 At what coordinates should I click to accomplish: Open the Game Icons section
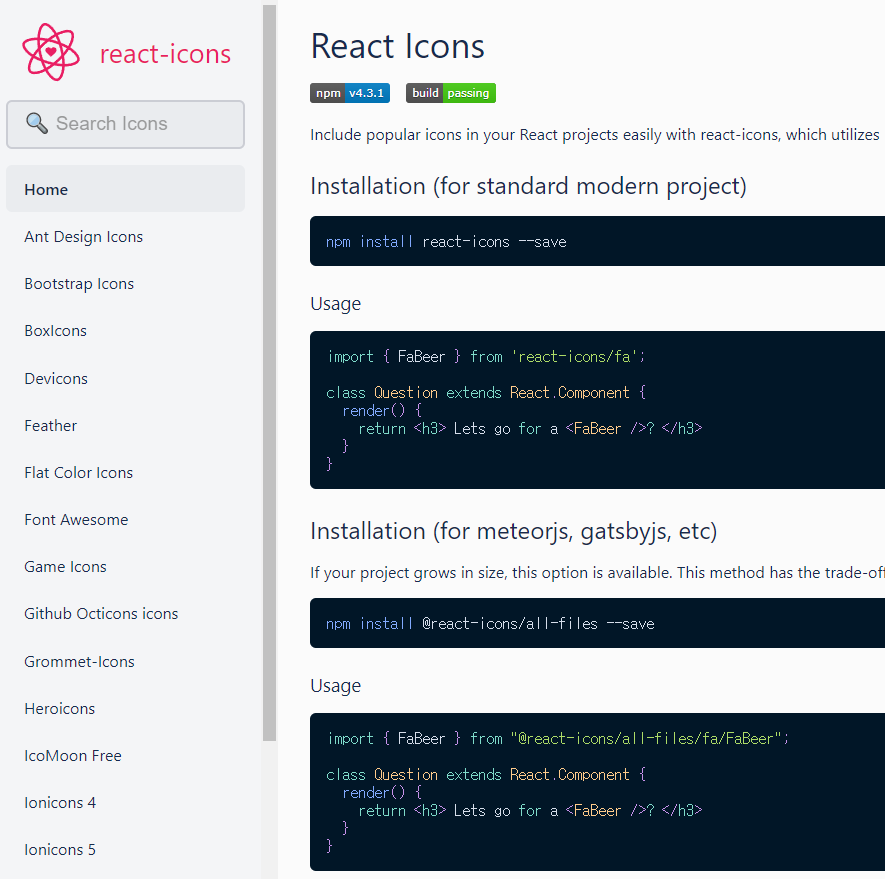64,566
